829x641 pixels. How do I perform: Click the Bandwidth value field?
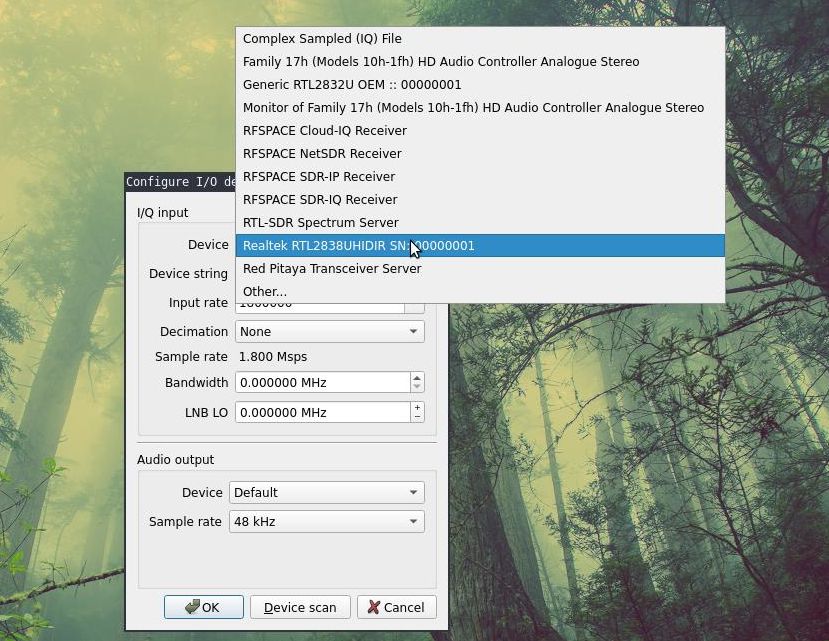pos(323,382)
